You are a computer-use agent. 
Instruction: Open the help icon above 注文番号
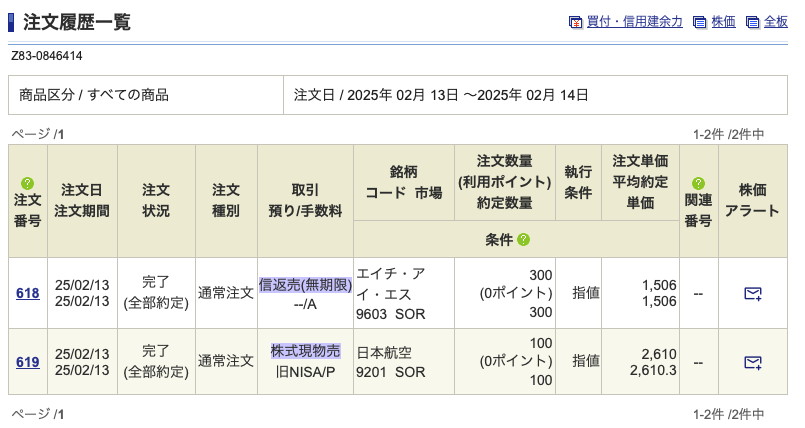tap(27, 183)
